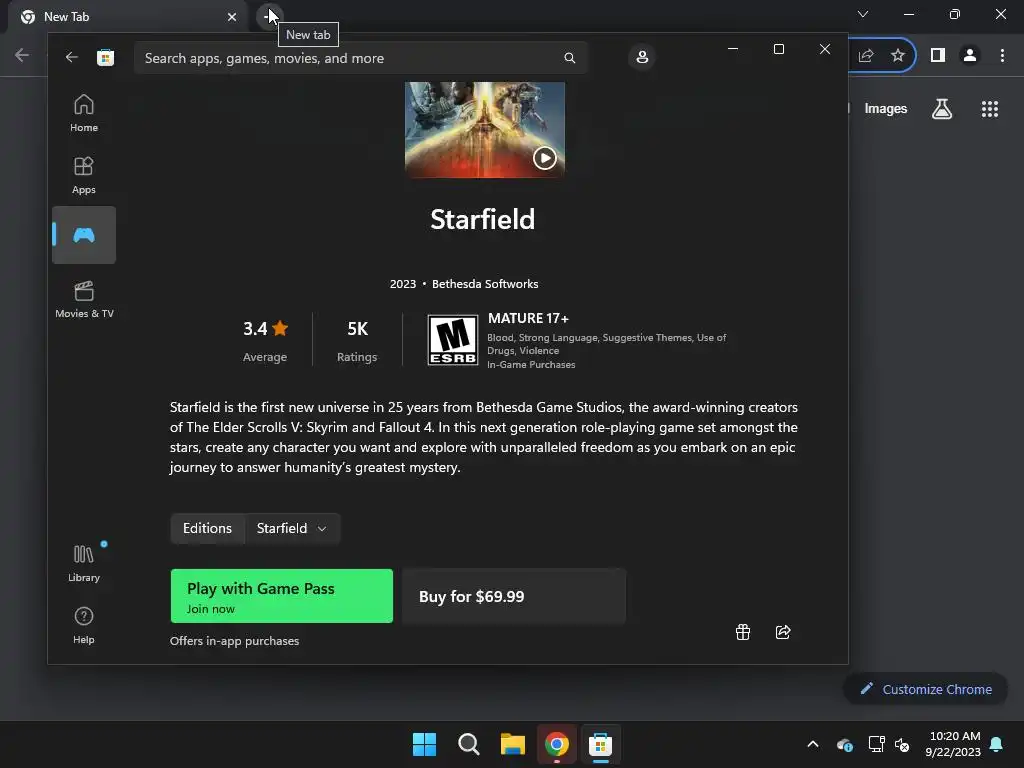
Task: Click the search magnifier in Store search box
Action: (x=569, y=58)
